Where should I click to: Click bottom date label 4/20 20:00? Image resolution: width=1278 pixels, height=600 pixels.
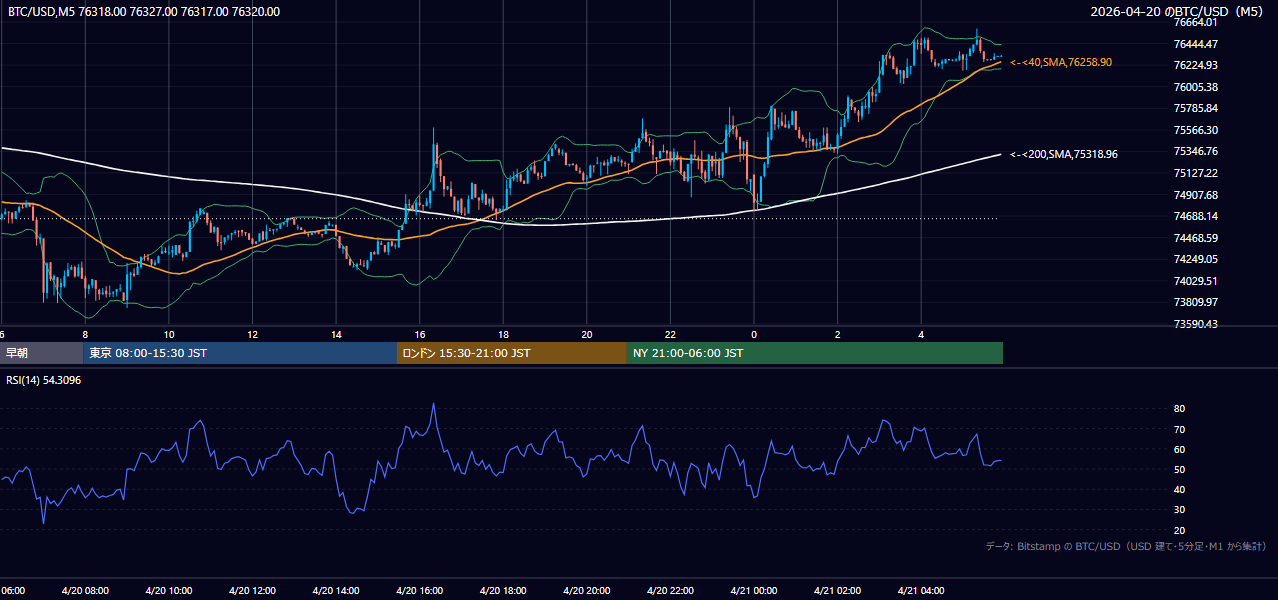pos(586,591)
